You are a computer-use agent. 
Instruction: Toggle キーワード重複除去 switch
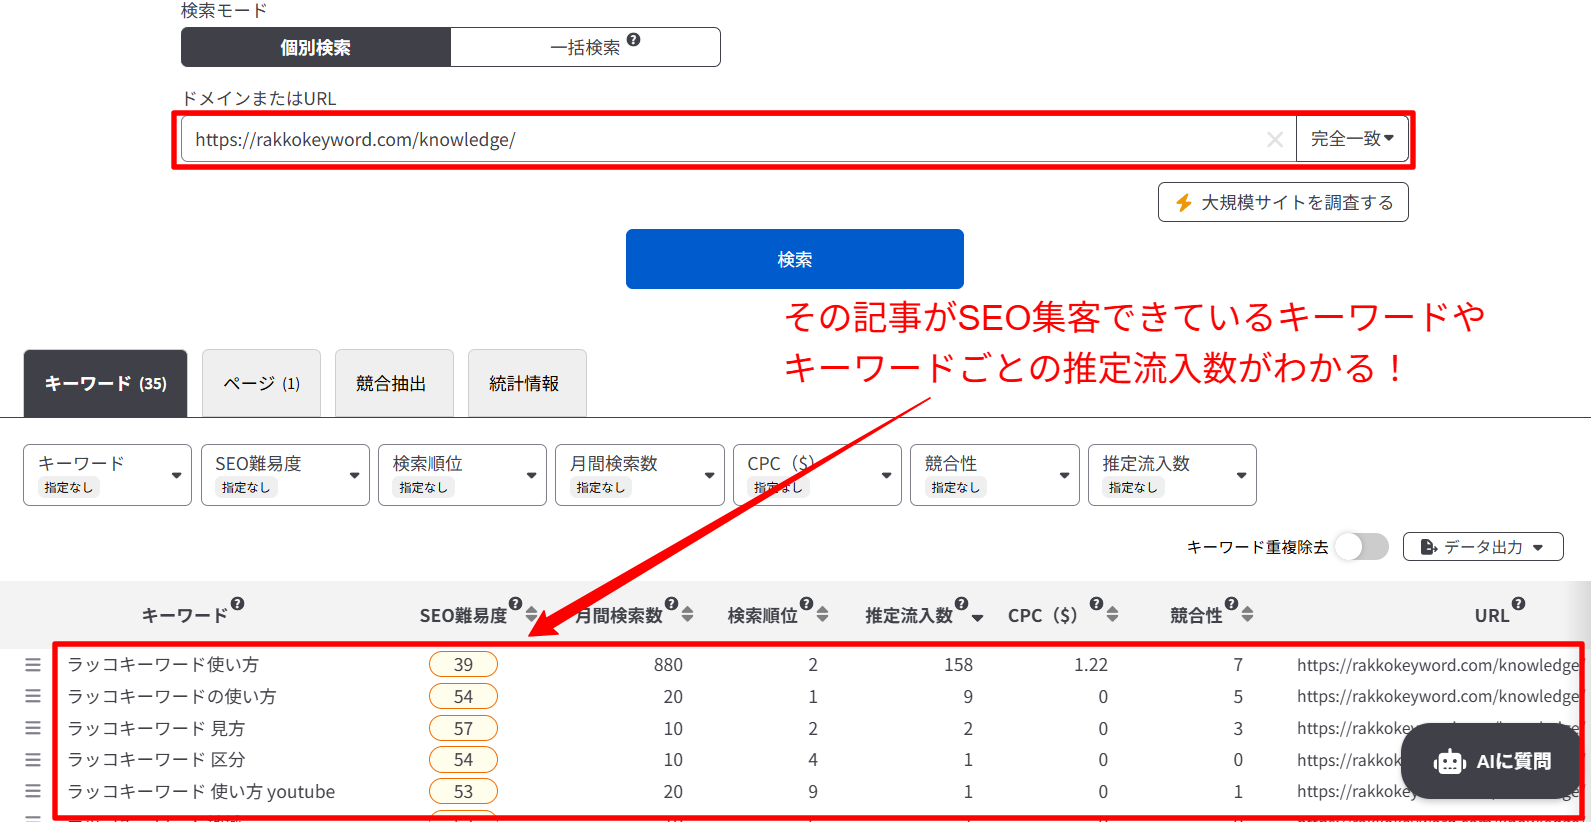[1361, 547]
